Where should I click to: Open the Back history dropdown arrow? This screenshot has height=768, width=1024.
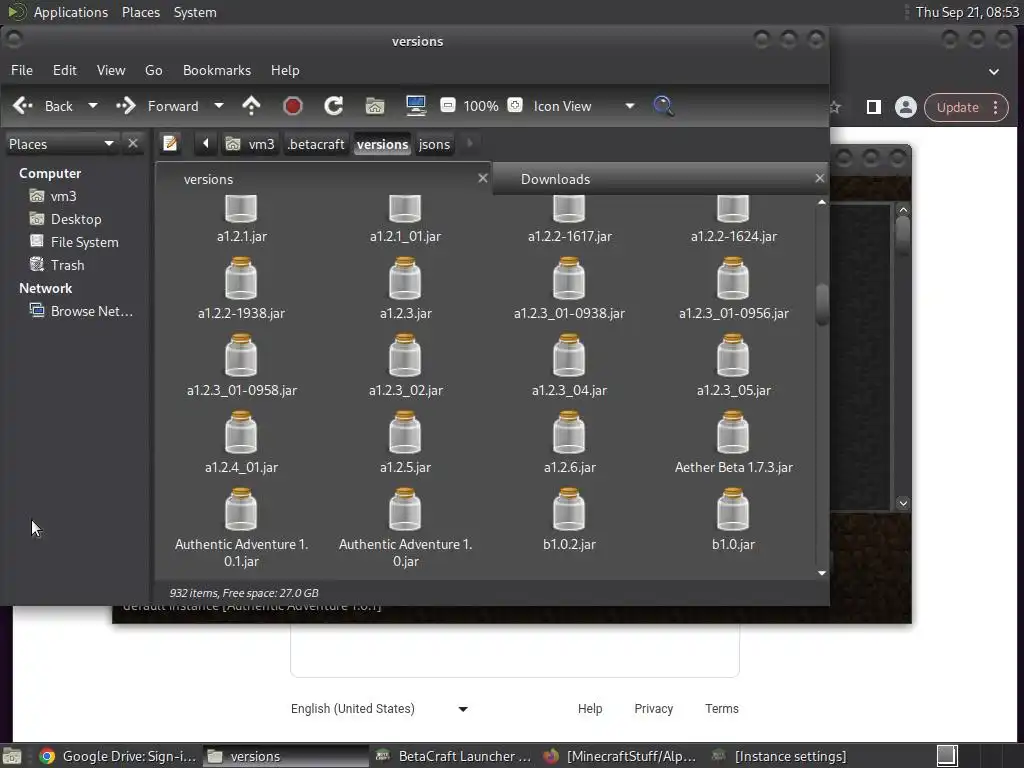93,106
